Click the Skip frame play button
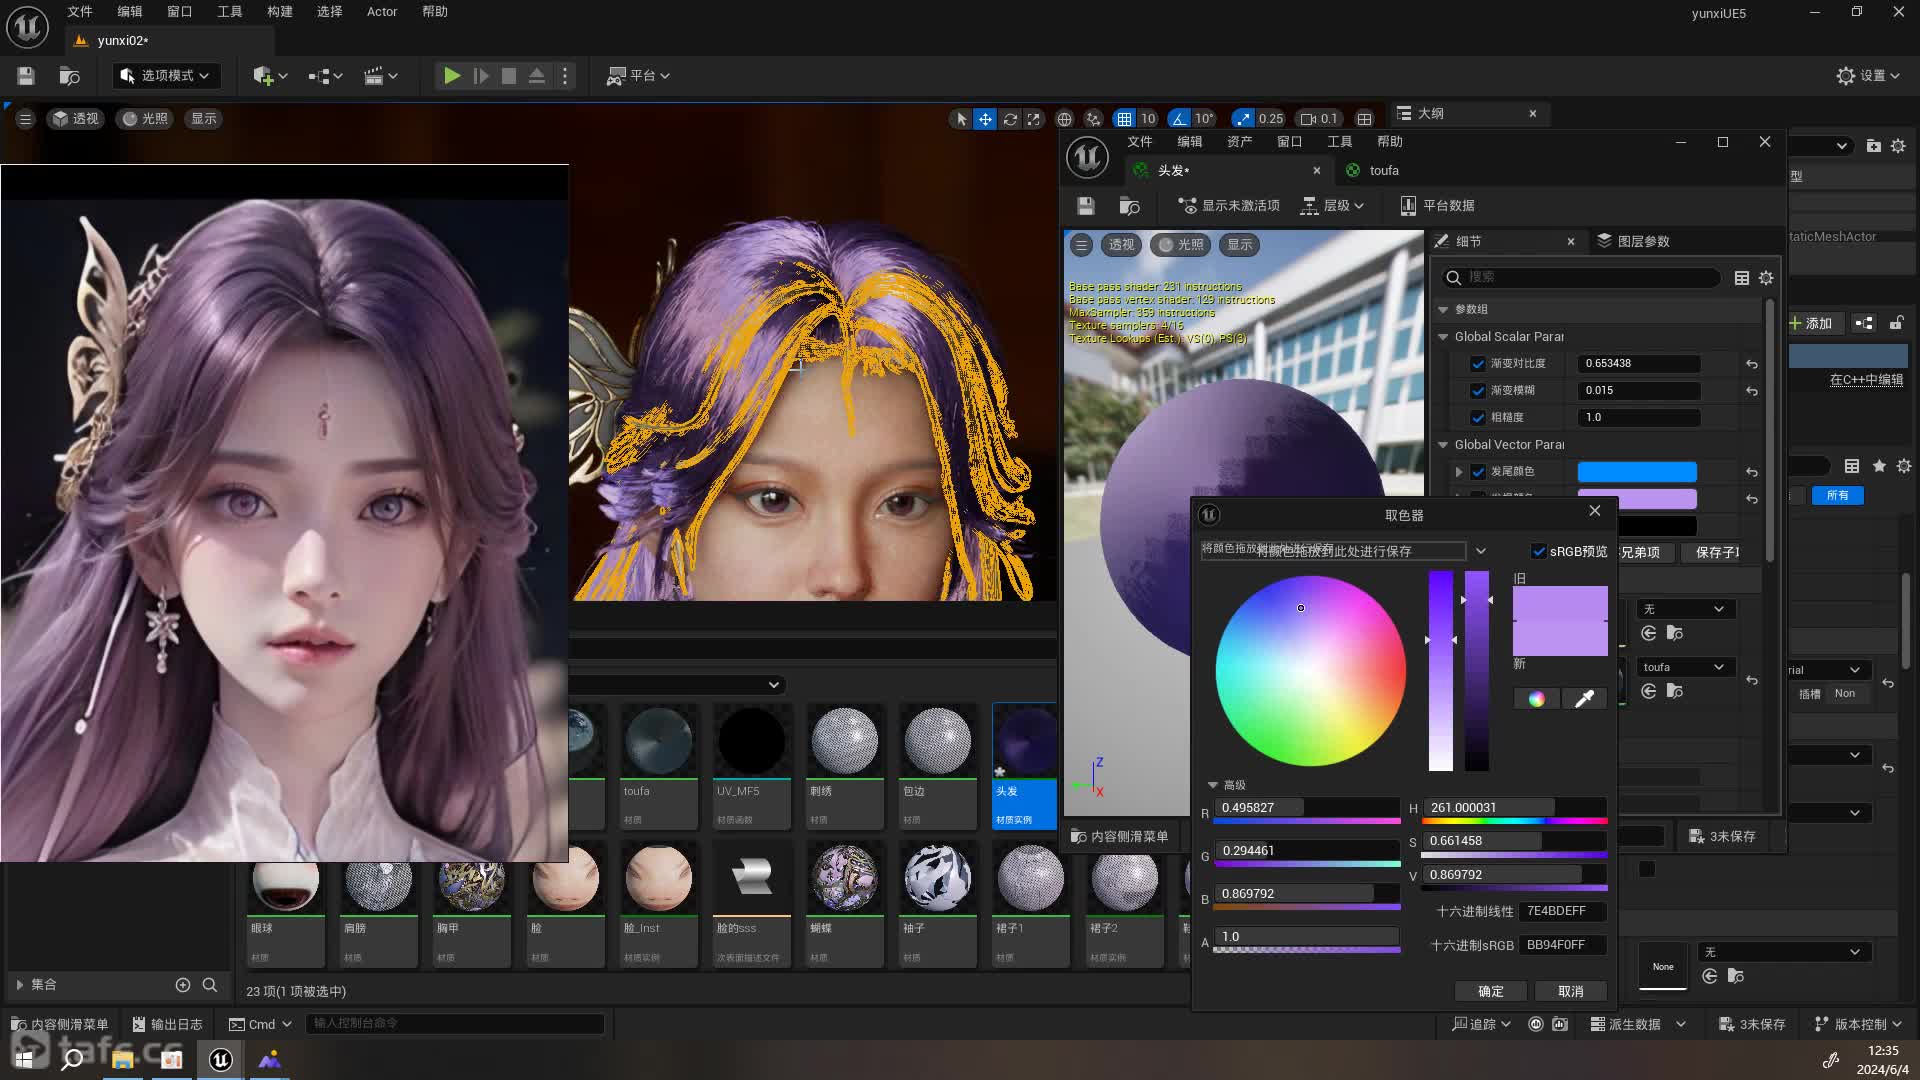1920x1080 pixels. [481, 76]
